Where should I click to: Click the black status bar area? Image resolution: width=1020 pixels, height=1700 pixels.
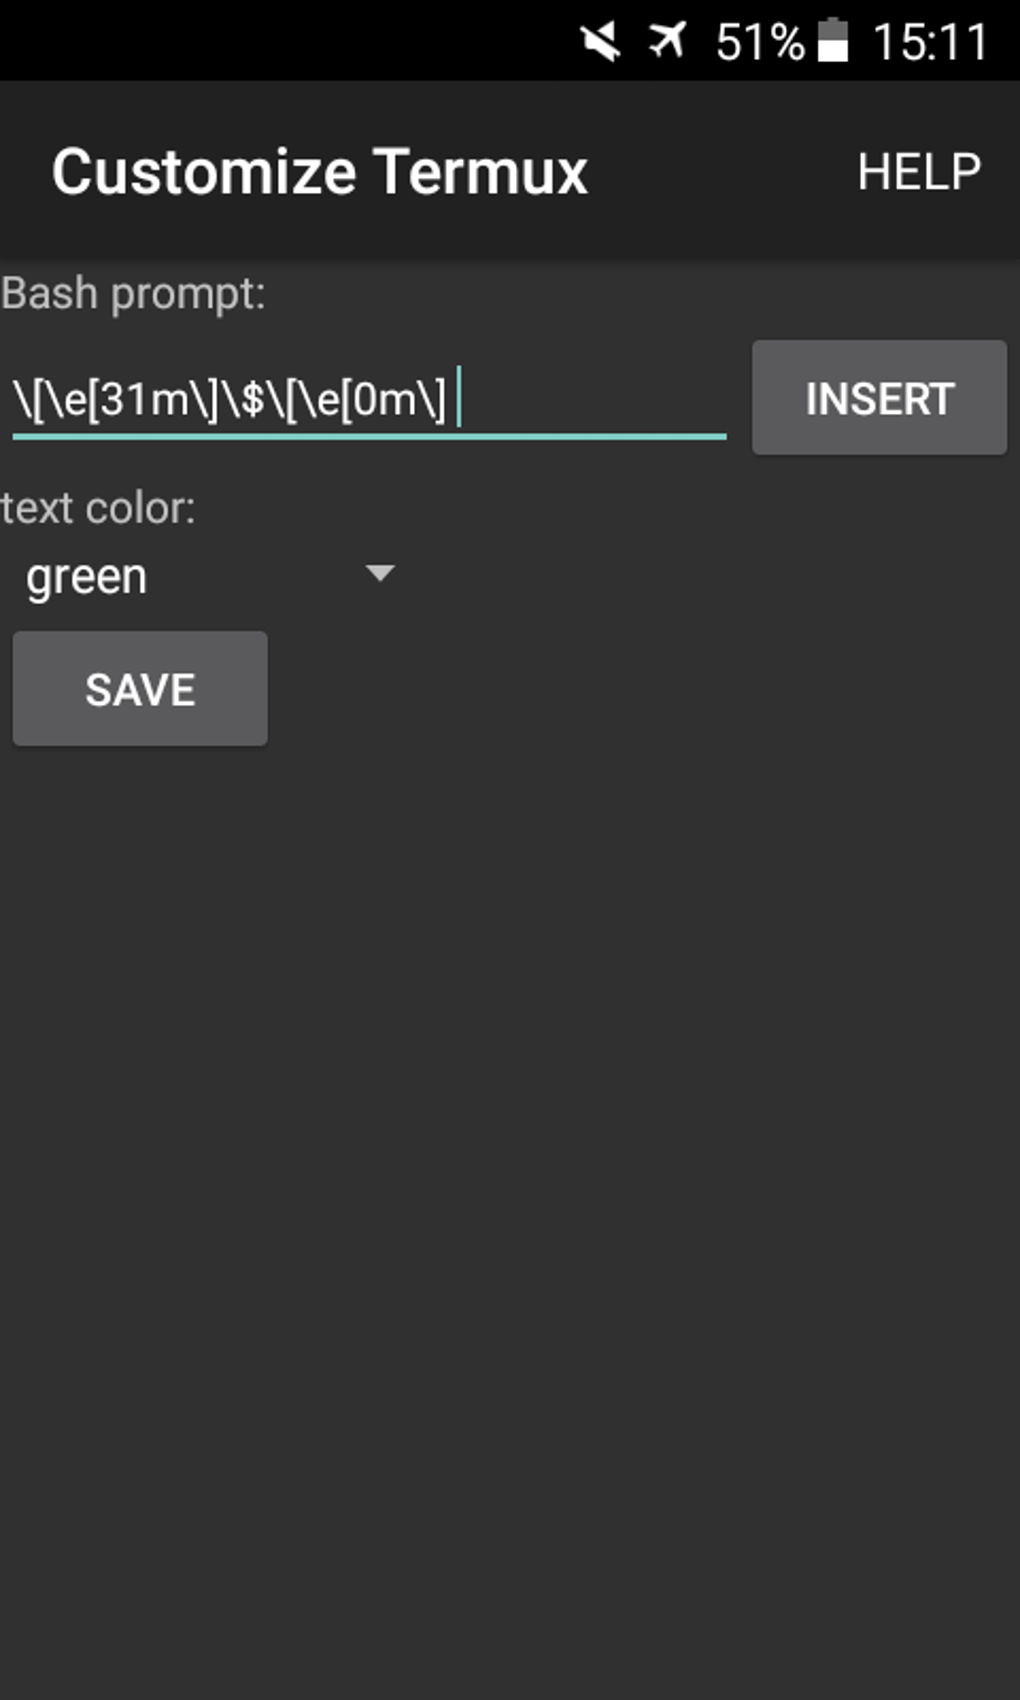coord(300,42)
